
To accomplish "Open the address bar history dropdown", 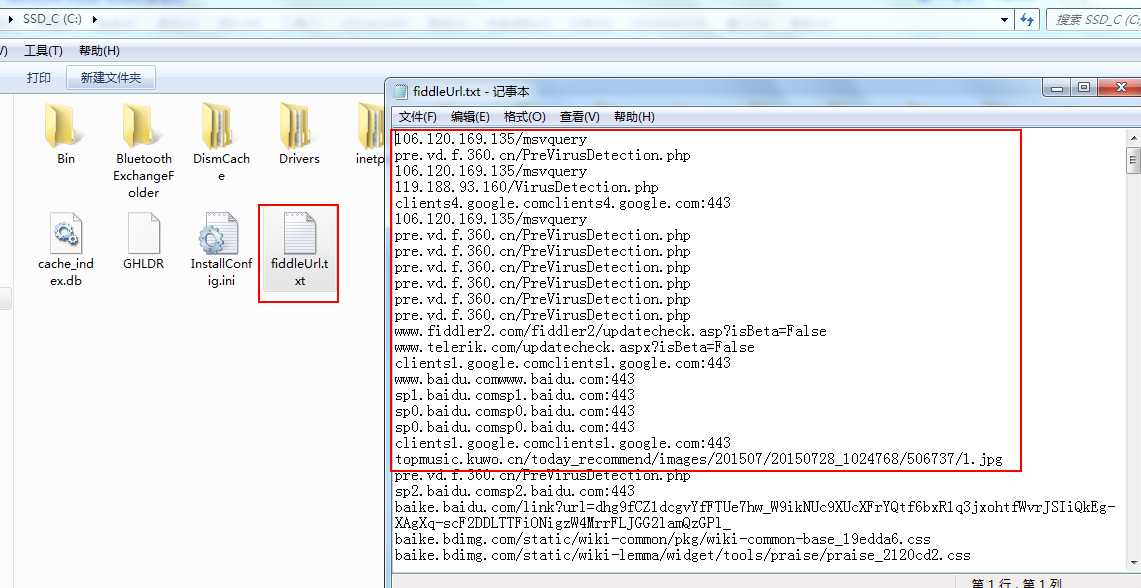I will 1005,20.
